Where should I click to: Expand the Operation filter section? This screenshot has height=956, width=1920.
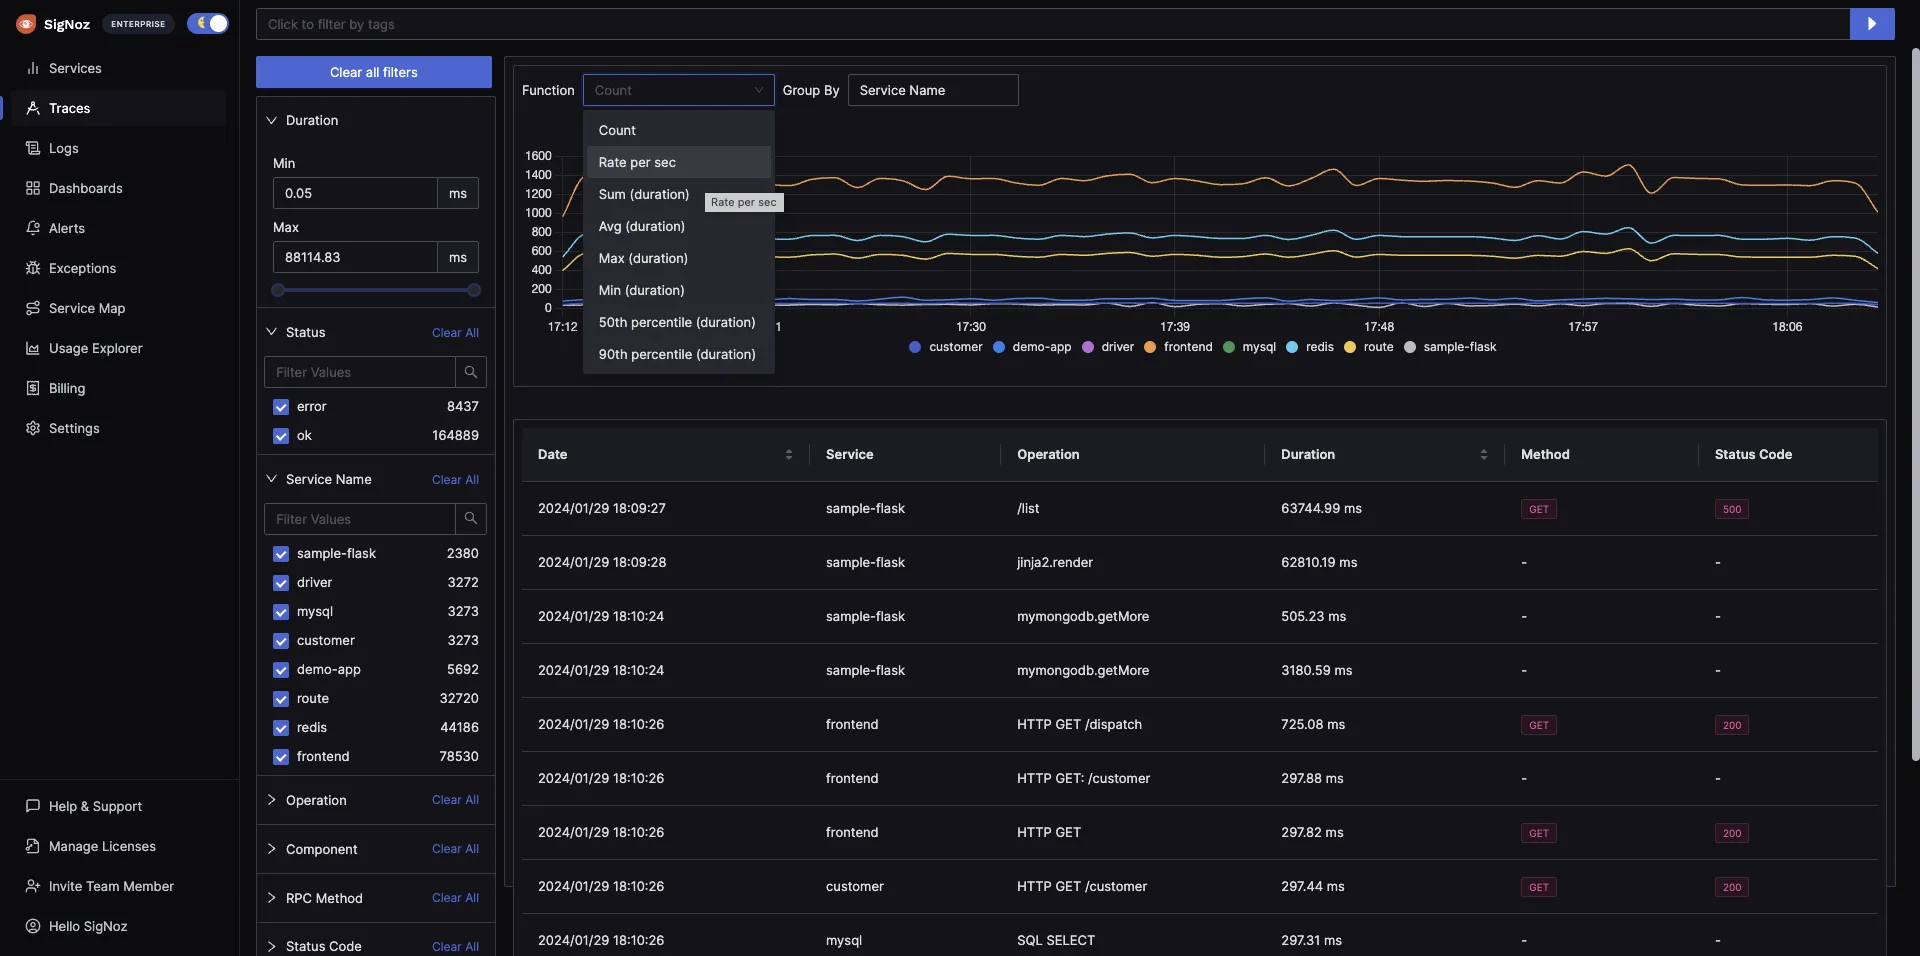pyautogui.click(x=271, y=800)
